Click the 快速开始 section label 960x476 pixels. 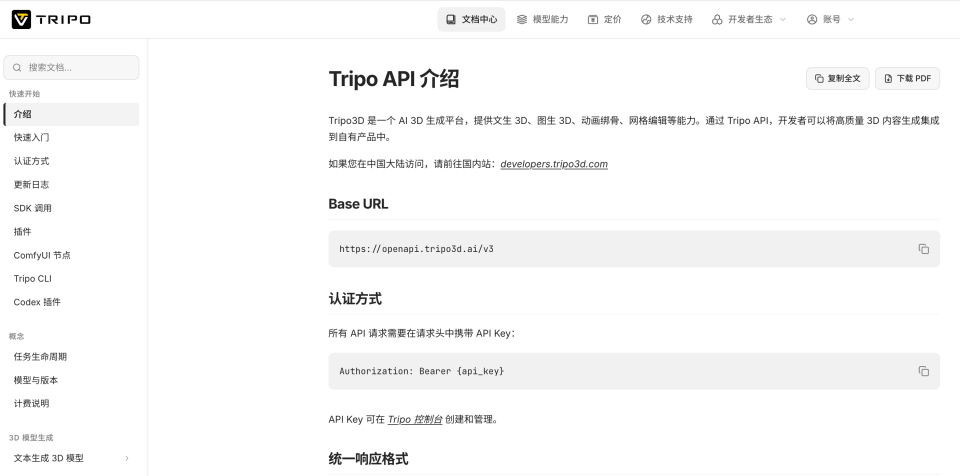click(x=24, y=94)
